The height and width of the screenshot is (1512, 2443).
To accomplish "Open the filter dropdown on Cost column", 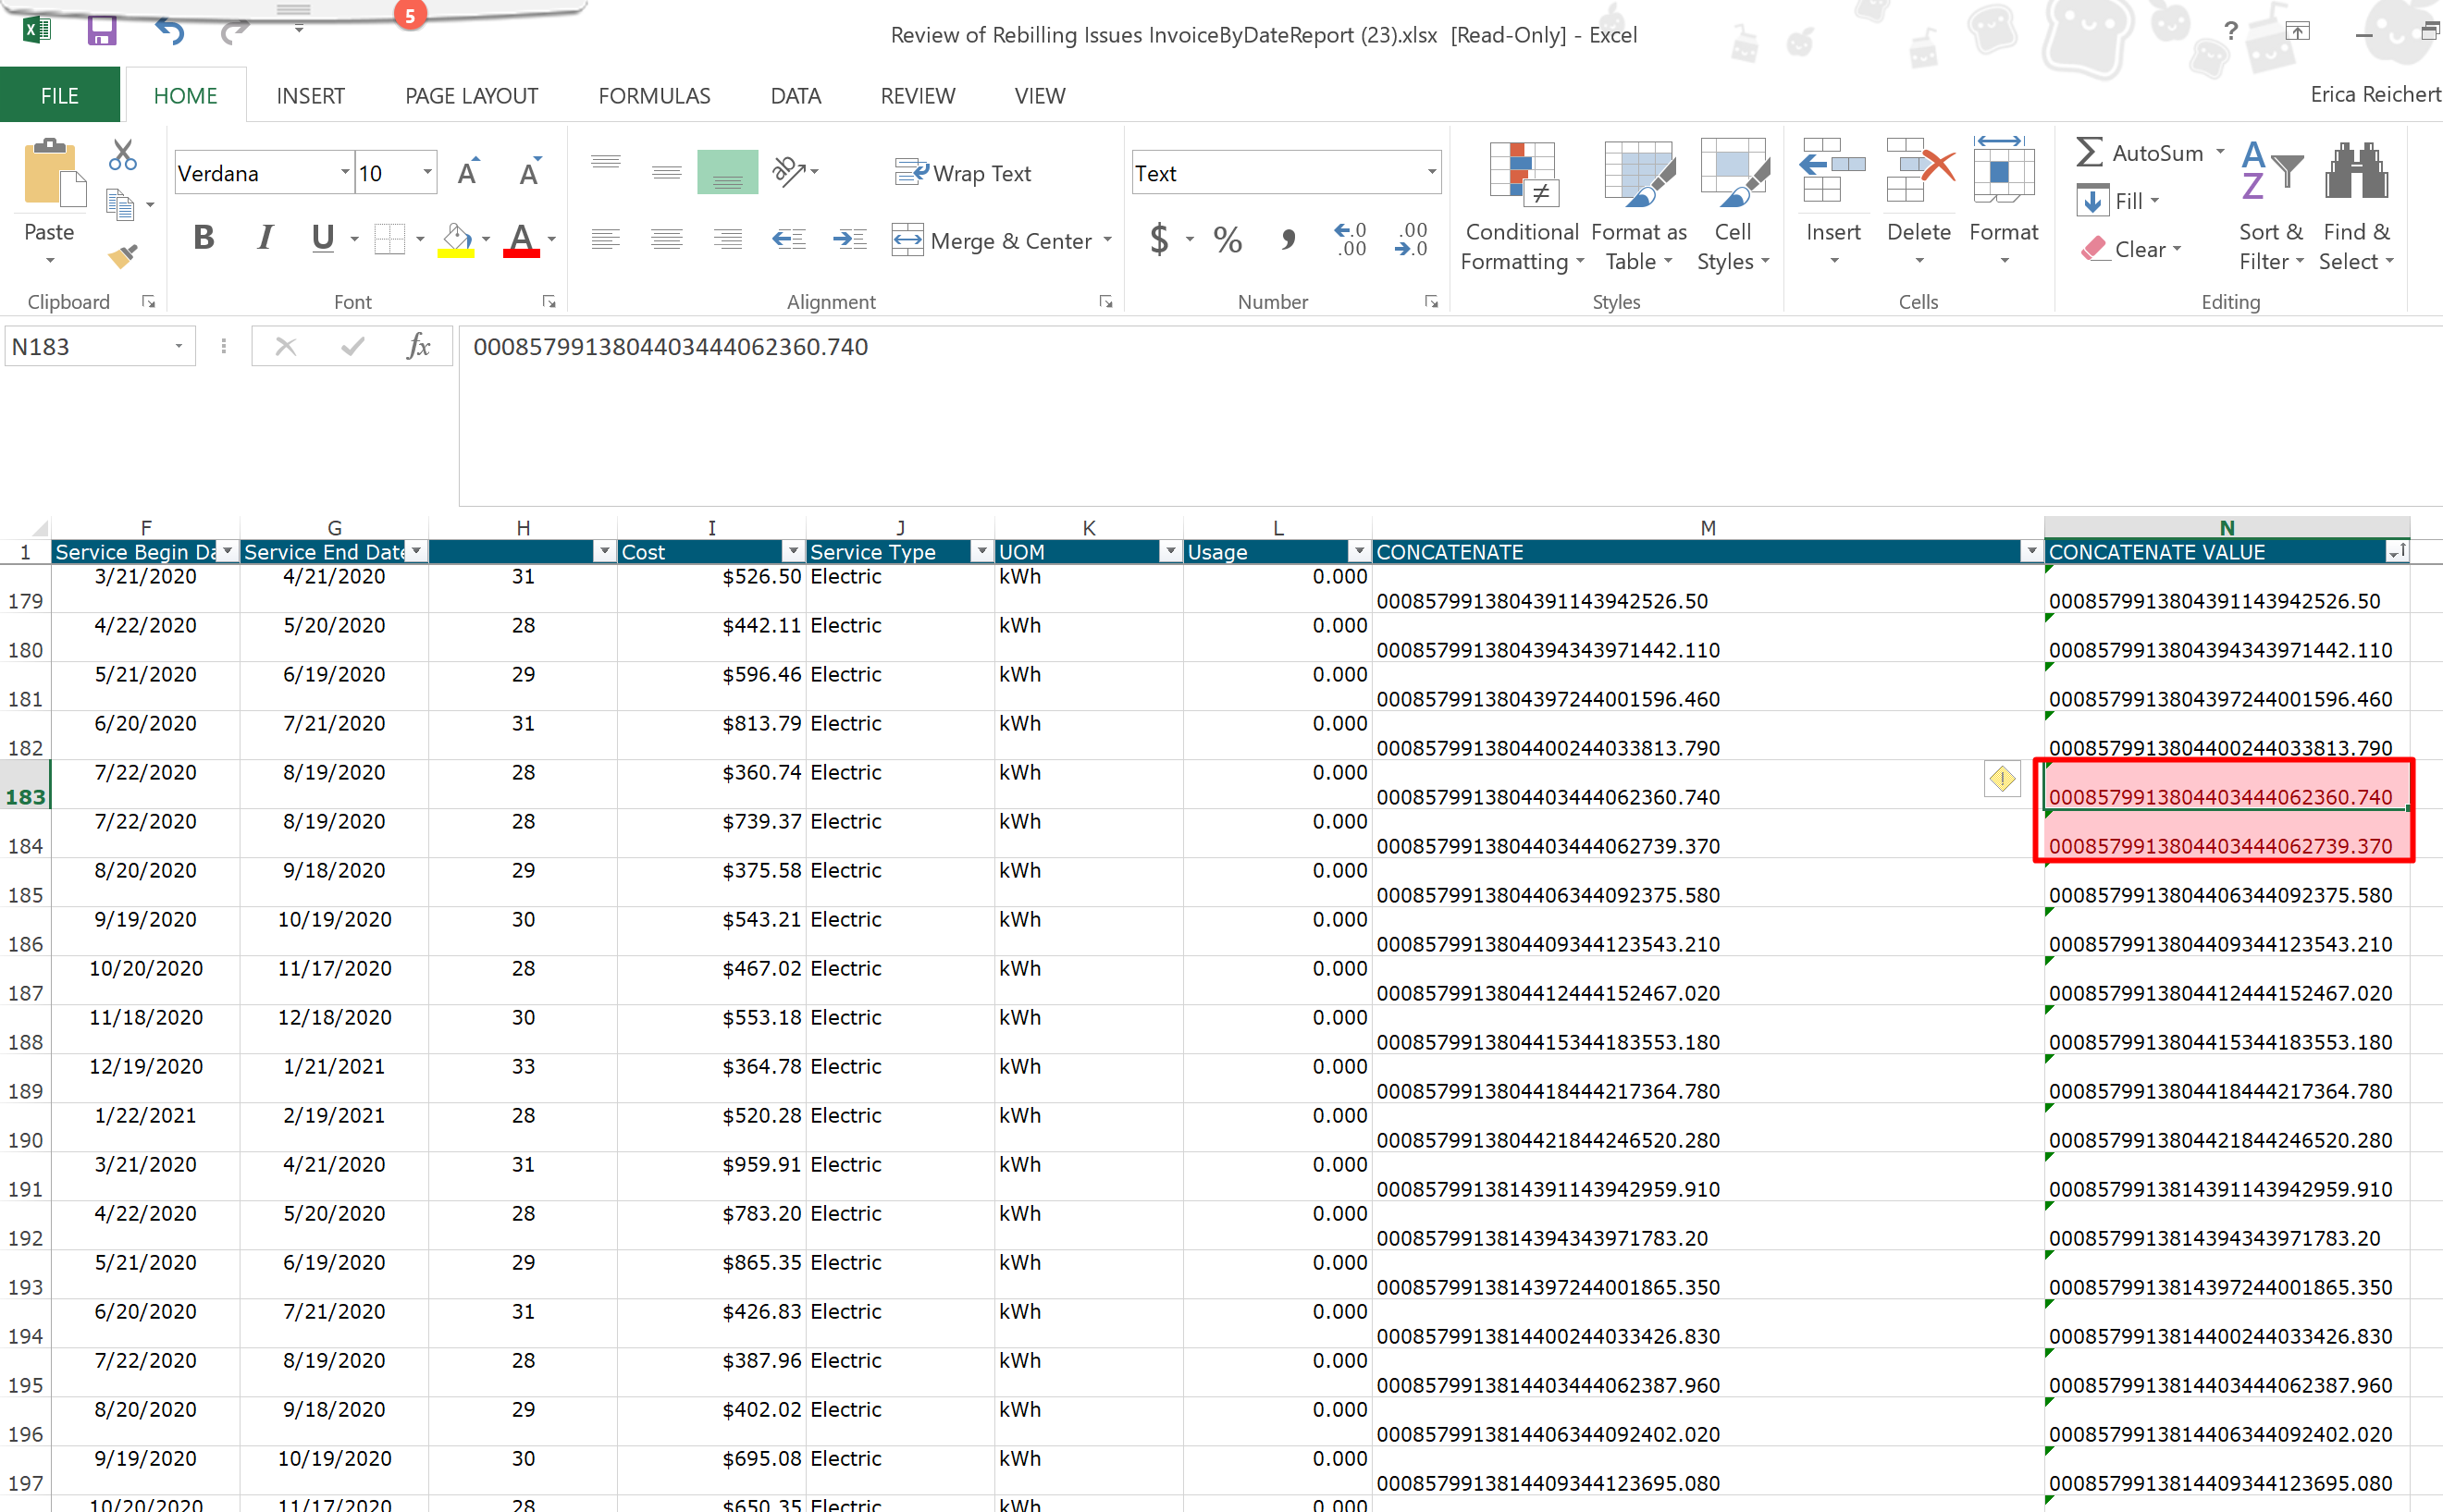I will pos(792,551).
